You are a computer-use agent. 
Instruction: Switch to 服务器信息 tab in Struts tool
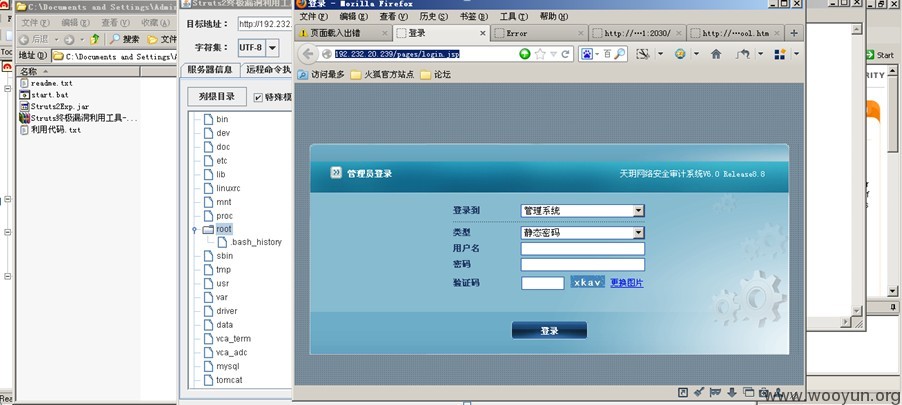click(x=210, y=70)
